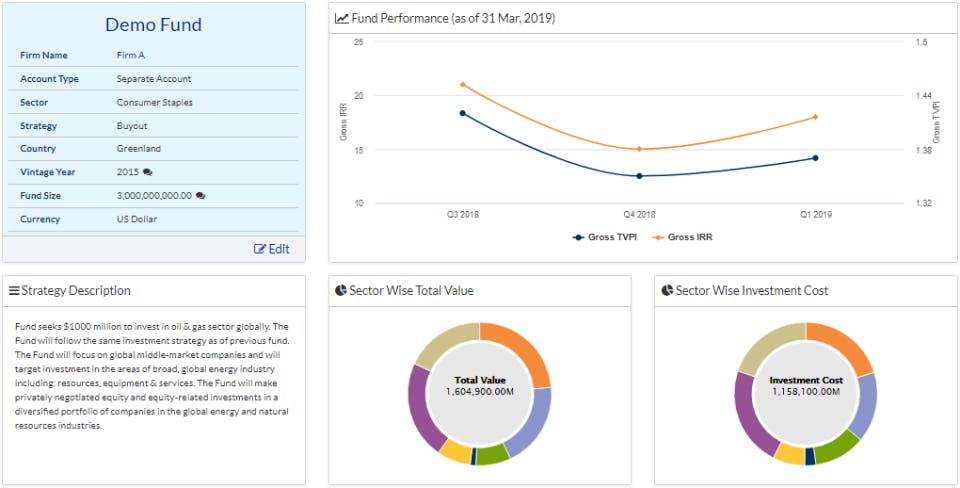Viewport: 960px width, 488px height.
Task: Select the green slice in Investment Cost donut
Action: tap(840, 448)
